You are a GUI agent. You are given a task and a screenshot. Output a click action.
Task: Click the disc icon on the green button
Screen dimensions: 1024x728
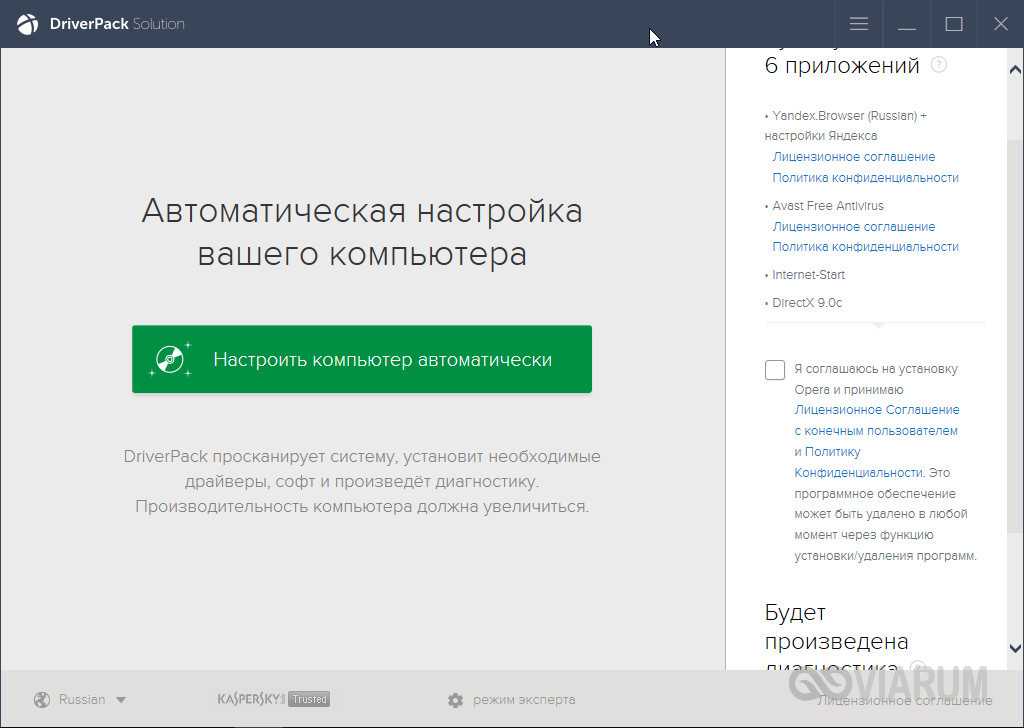pyautogui.click(x=170, y=359)
